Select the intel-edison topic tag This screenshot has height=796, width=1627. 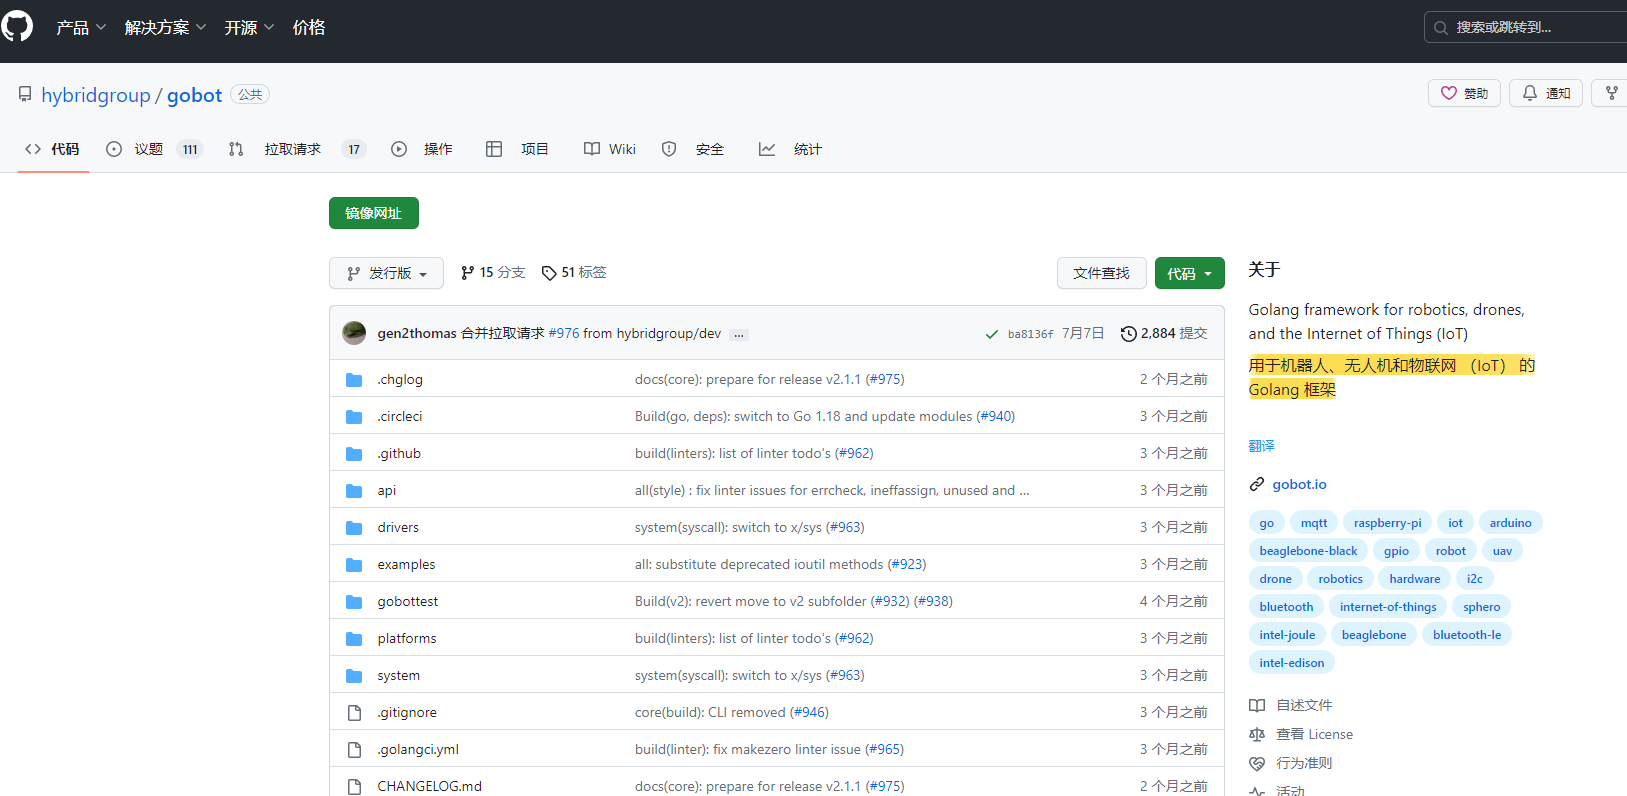pos(1292,662)
